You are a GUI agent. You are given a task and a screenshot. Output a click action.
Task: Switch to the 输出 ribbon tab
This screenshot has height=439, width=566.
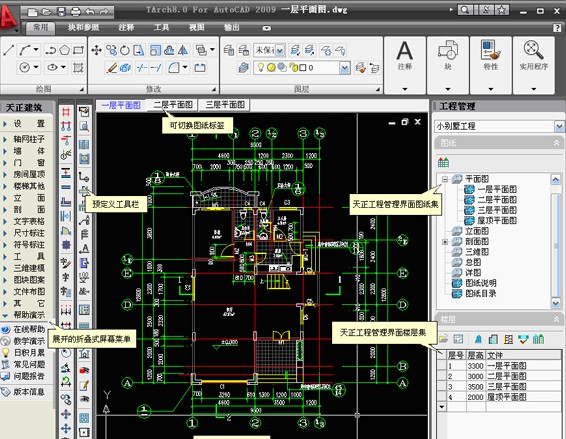click(x=231, y=27)
